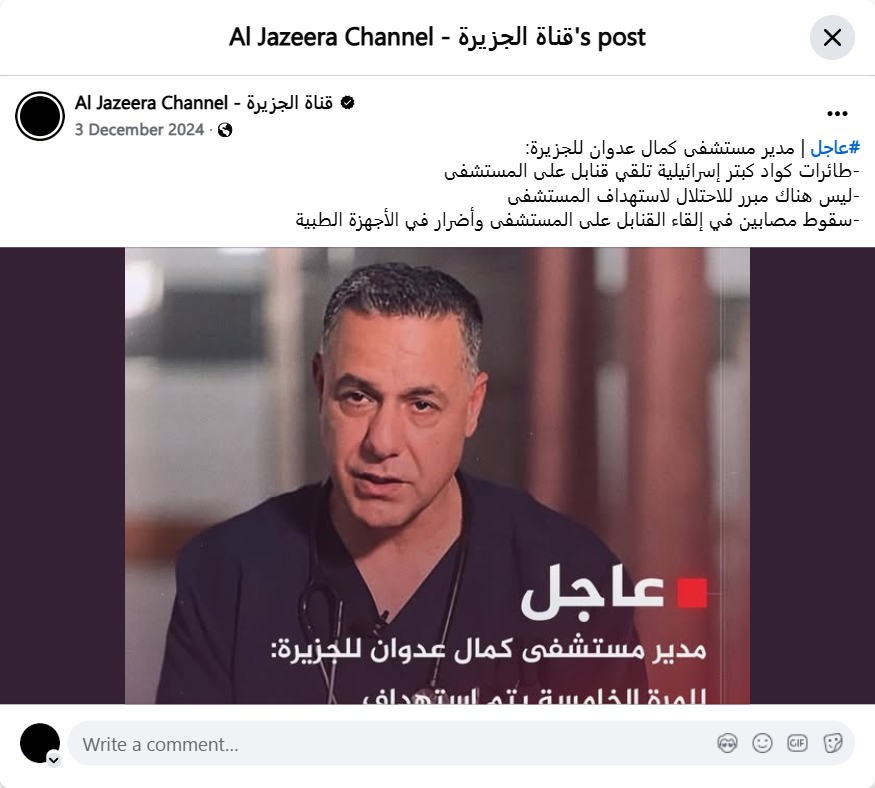Image resolution: width=875 pixels, height=788 pixels.
Task: Click the globe public audience icon
Action: [225, 130]
